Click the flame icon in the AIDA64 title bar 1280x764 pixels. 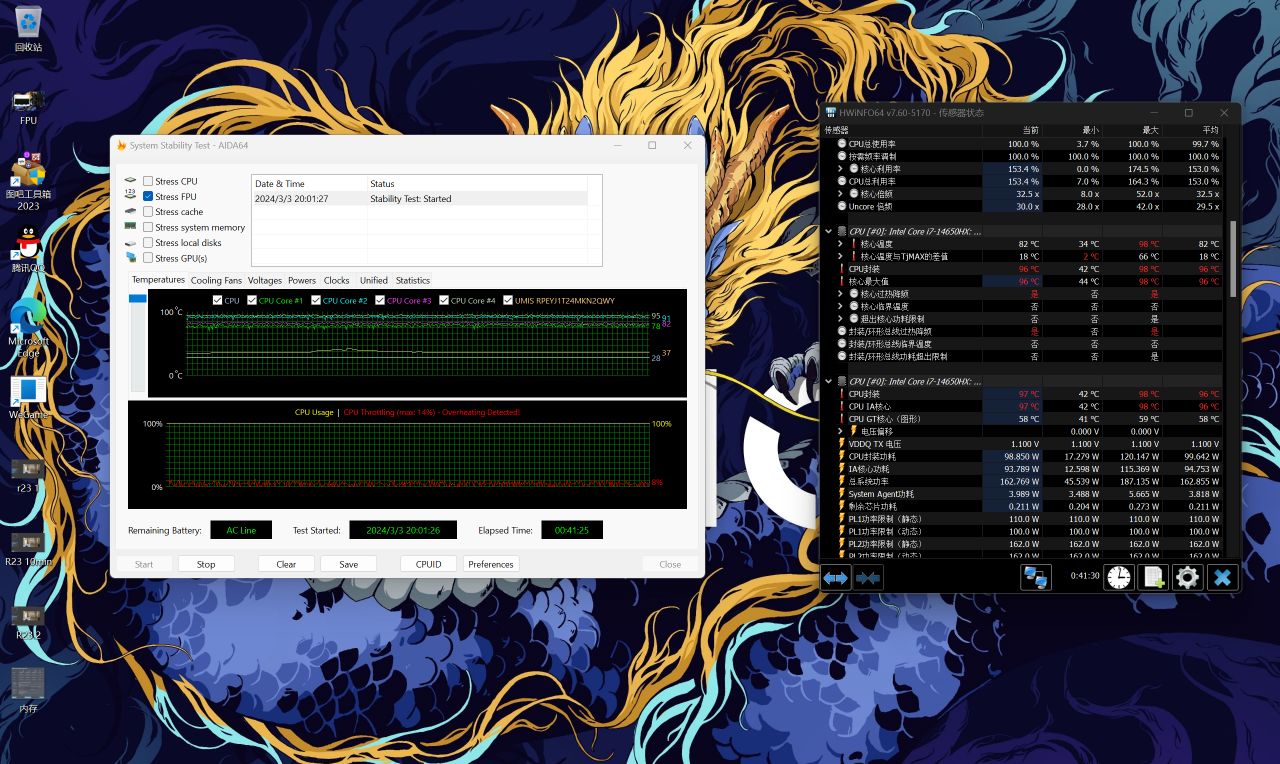[x=121, y=145]
